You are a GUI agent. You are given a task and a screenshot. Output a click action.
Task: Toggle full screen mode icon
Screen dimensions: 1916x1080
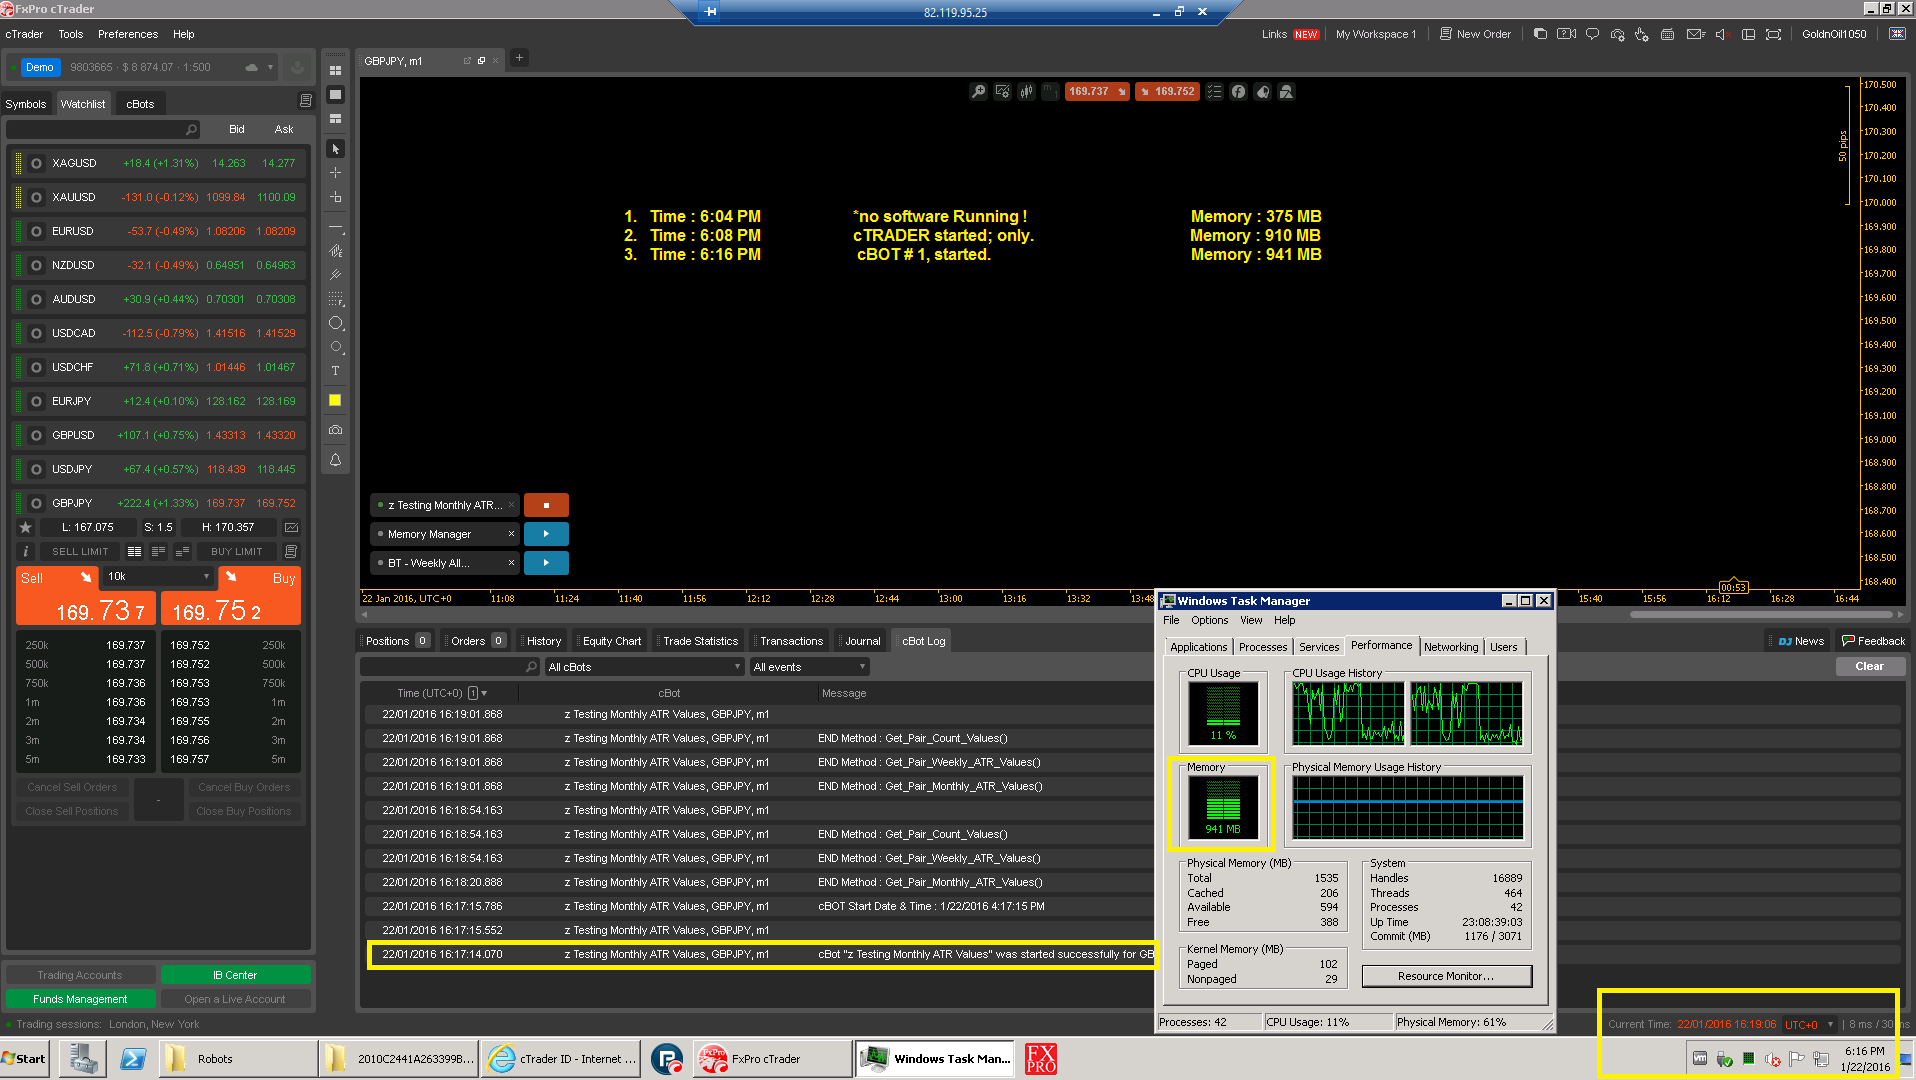1773,34
